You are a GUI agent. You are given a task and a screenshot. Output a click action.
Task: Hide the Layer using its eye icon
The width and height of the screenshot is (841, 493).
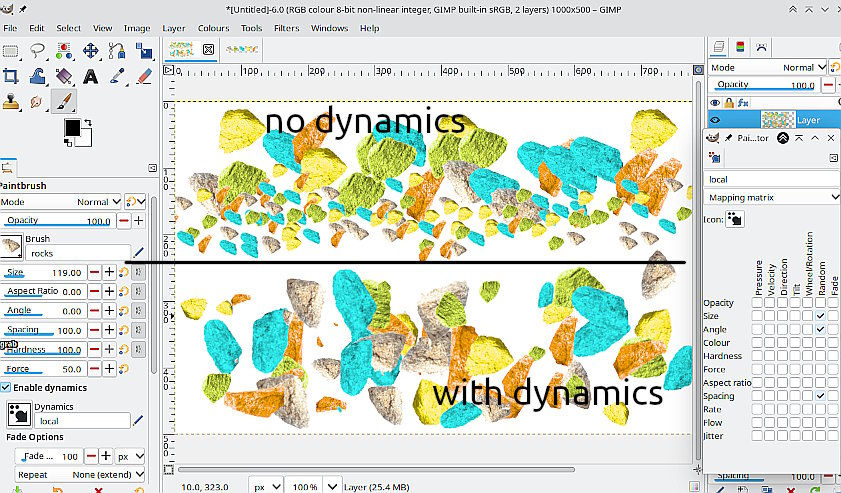pos(714,120)
